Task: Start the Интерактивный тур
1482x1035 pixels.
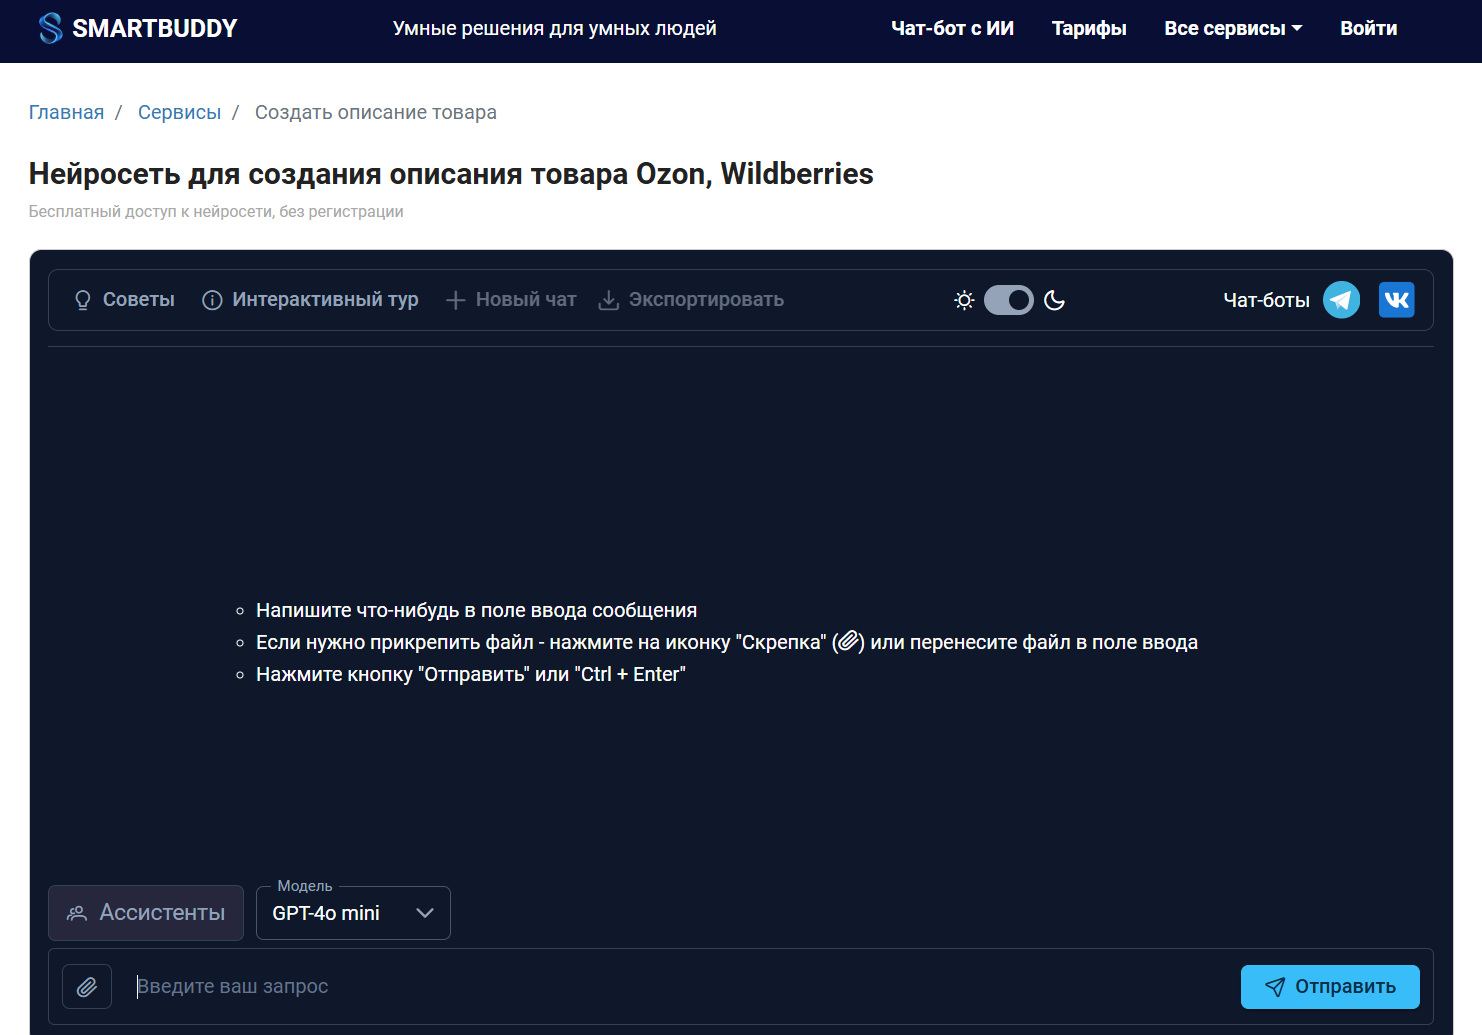Action: 310,300
